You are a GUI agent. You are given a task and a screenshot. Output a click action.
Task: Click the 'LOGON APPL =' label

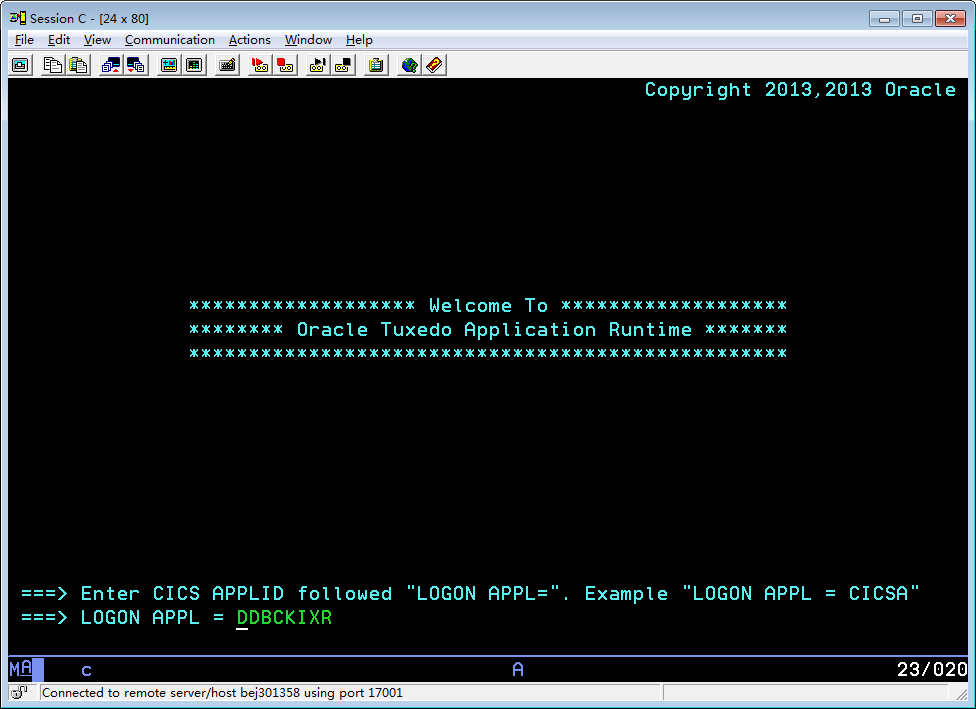tap(152, 617)
